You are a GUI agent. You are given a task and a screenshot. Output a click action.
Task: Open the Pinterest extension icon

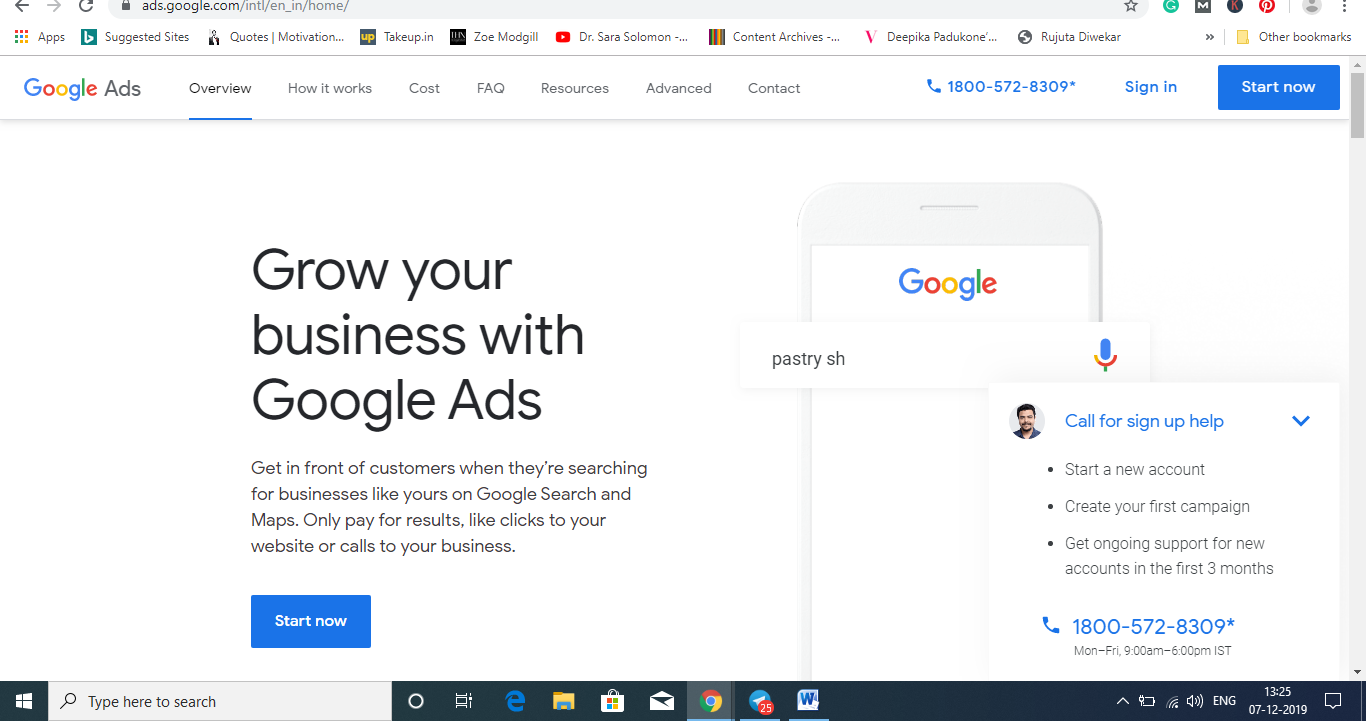click(1267, 6)
